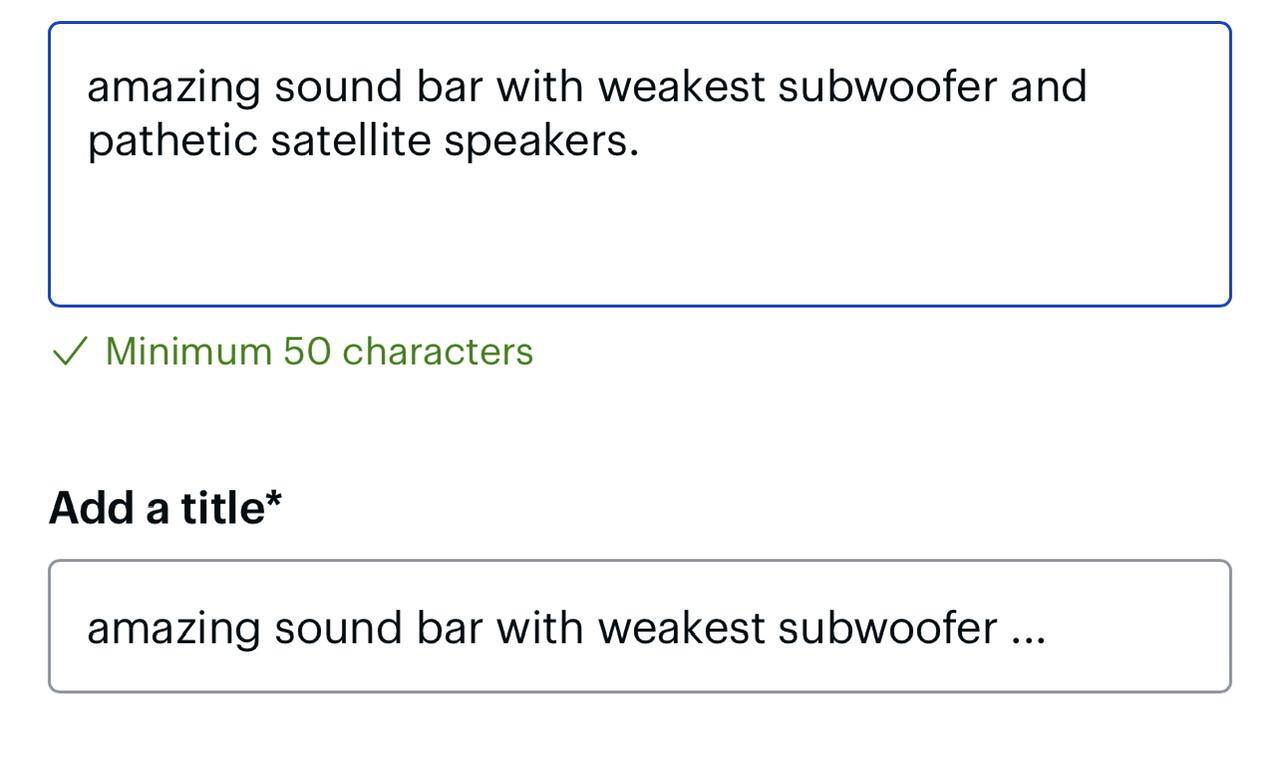Click the word "bar" in review body
The height and width of the screenshot is (774, 1280).
449,87
